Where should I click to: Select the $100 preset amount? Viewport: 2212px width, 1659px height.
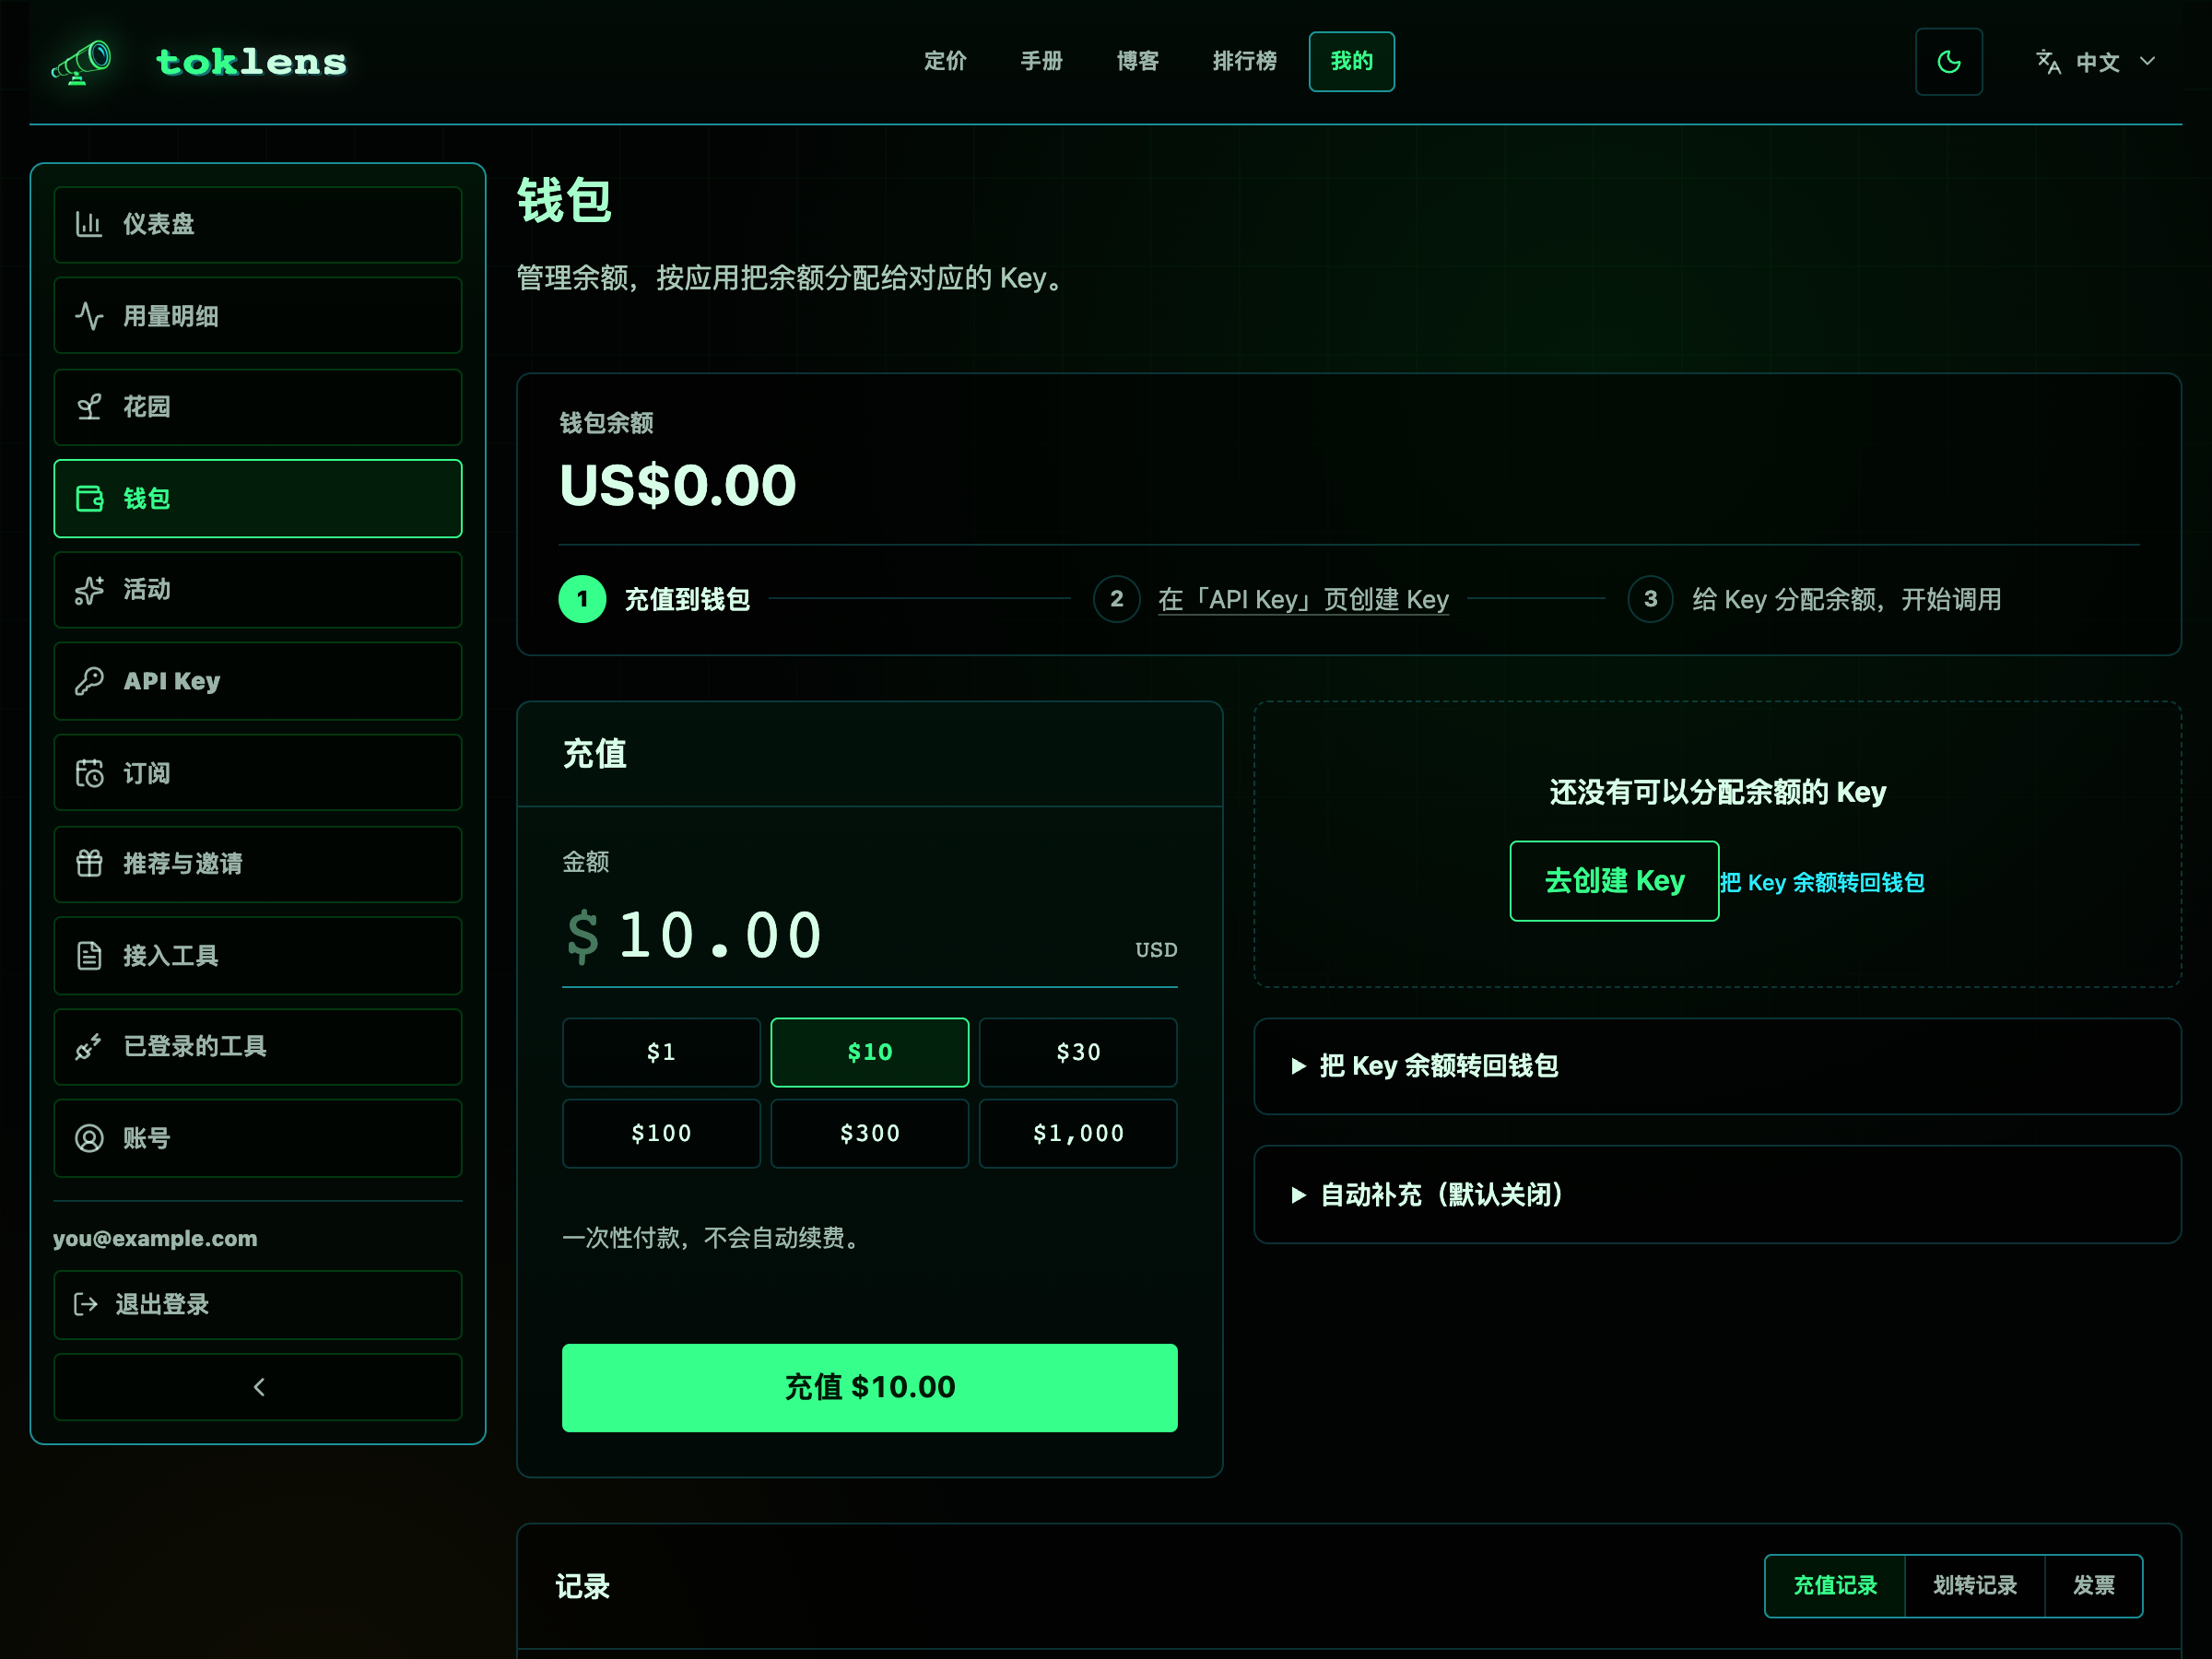[x=661, y=1133]
